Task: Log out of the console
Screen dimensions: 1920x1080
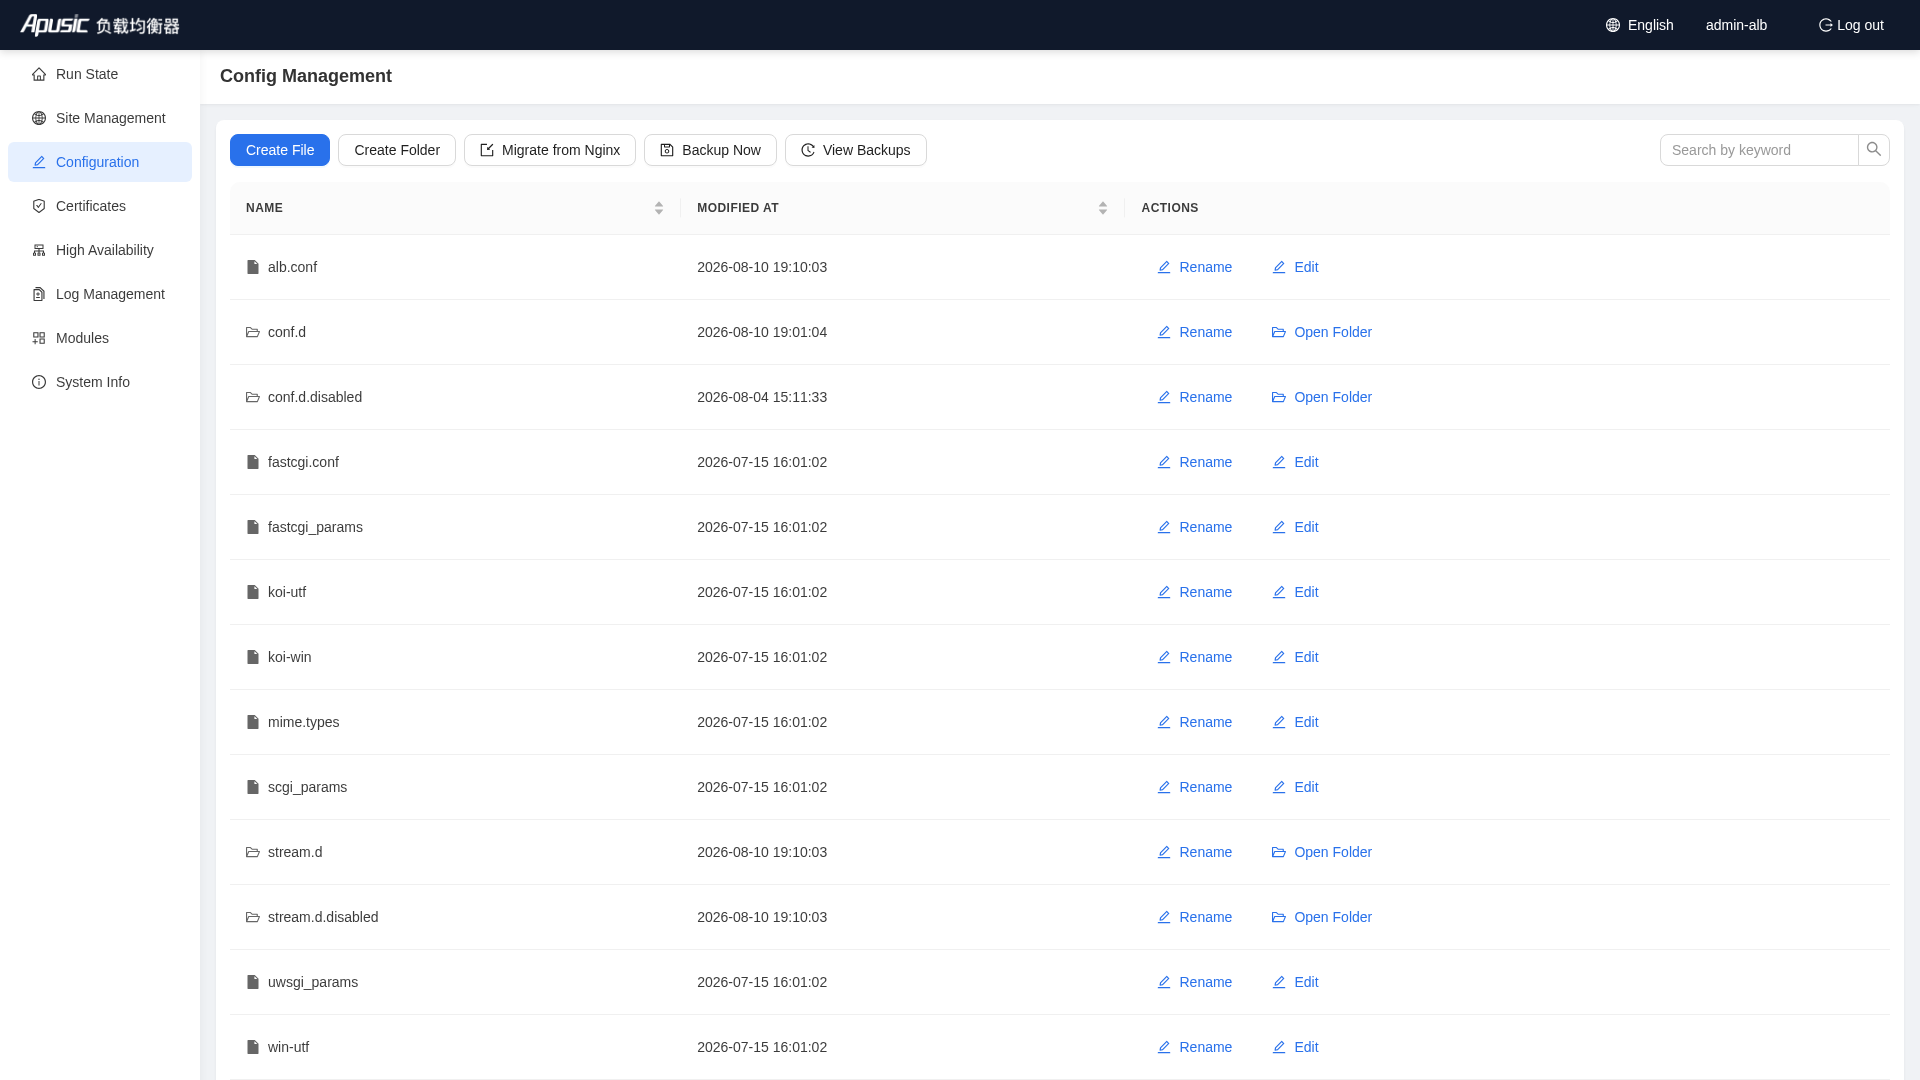Action: coord(1851,25)
